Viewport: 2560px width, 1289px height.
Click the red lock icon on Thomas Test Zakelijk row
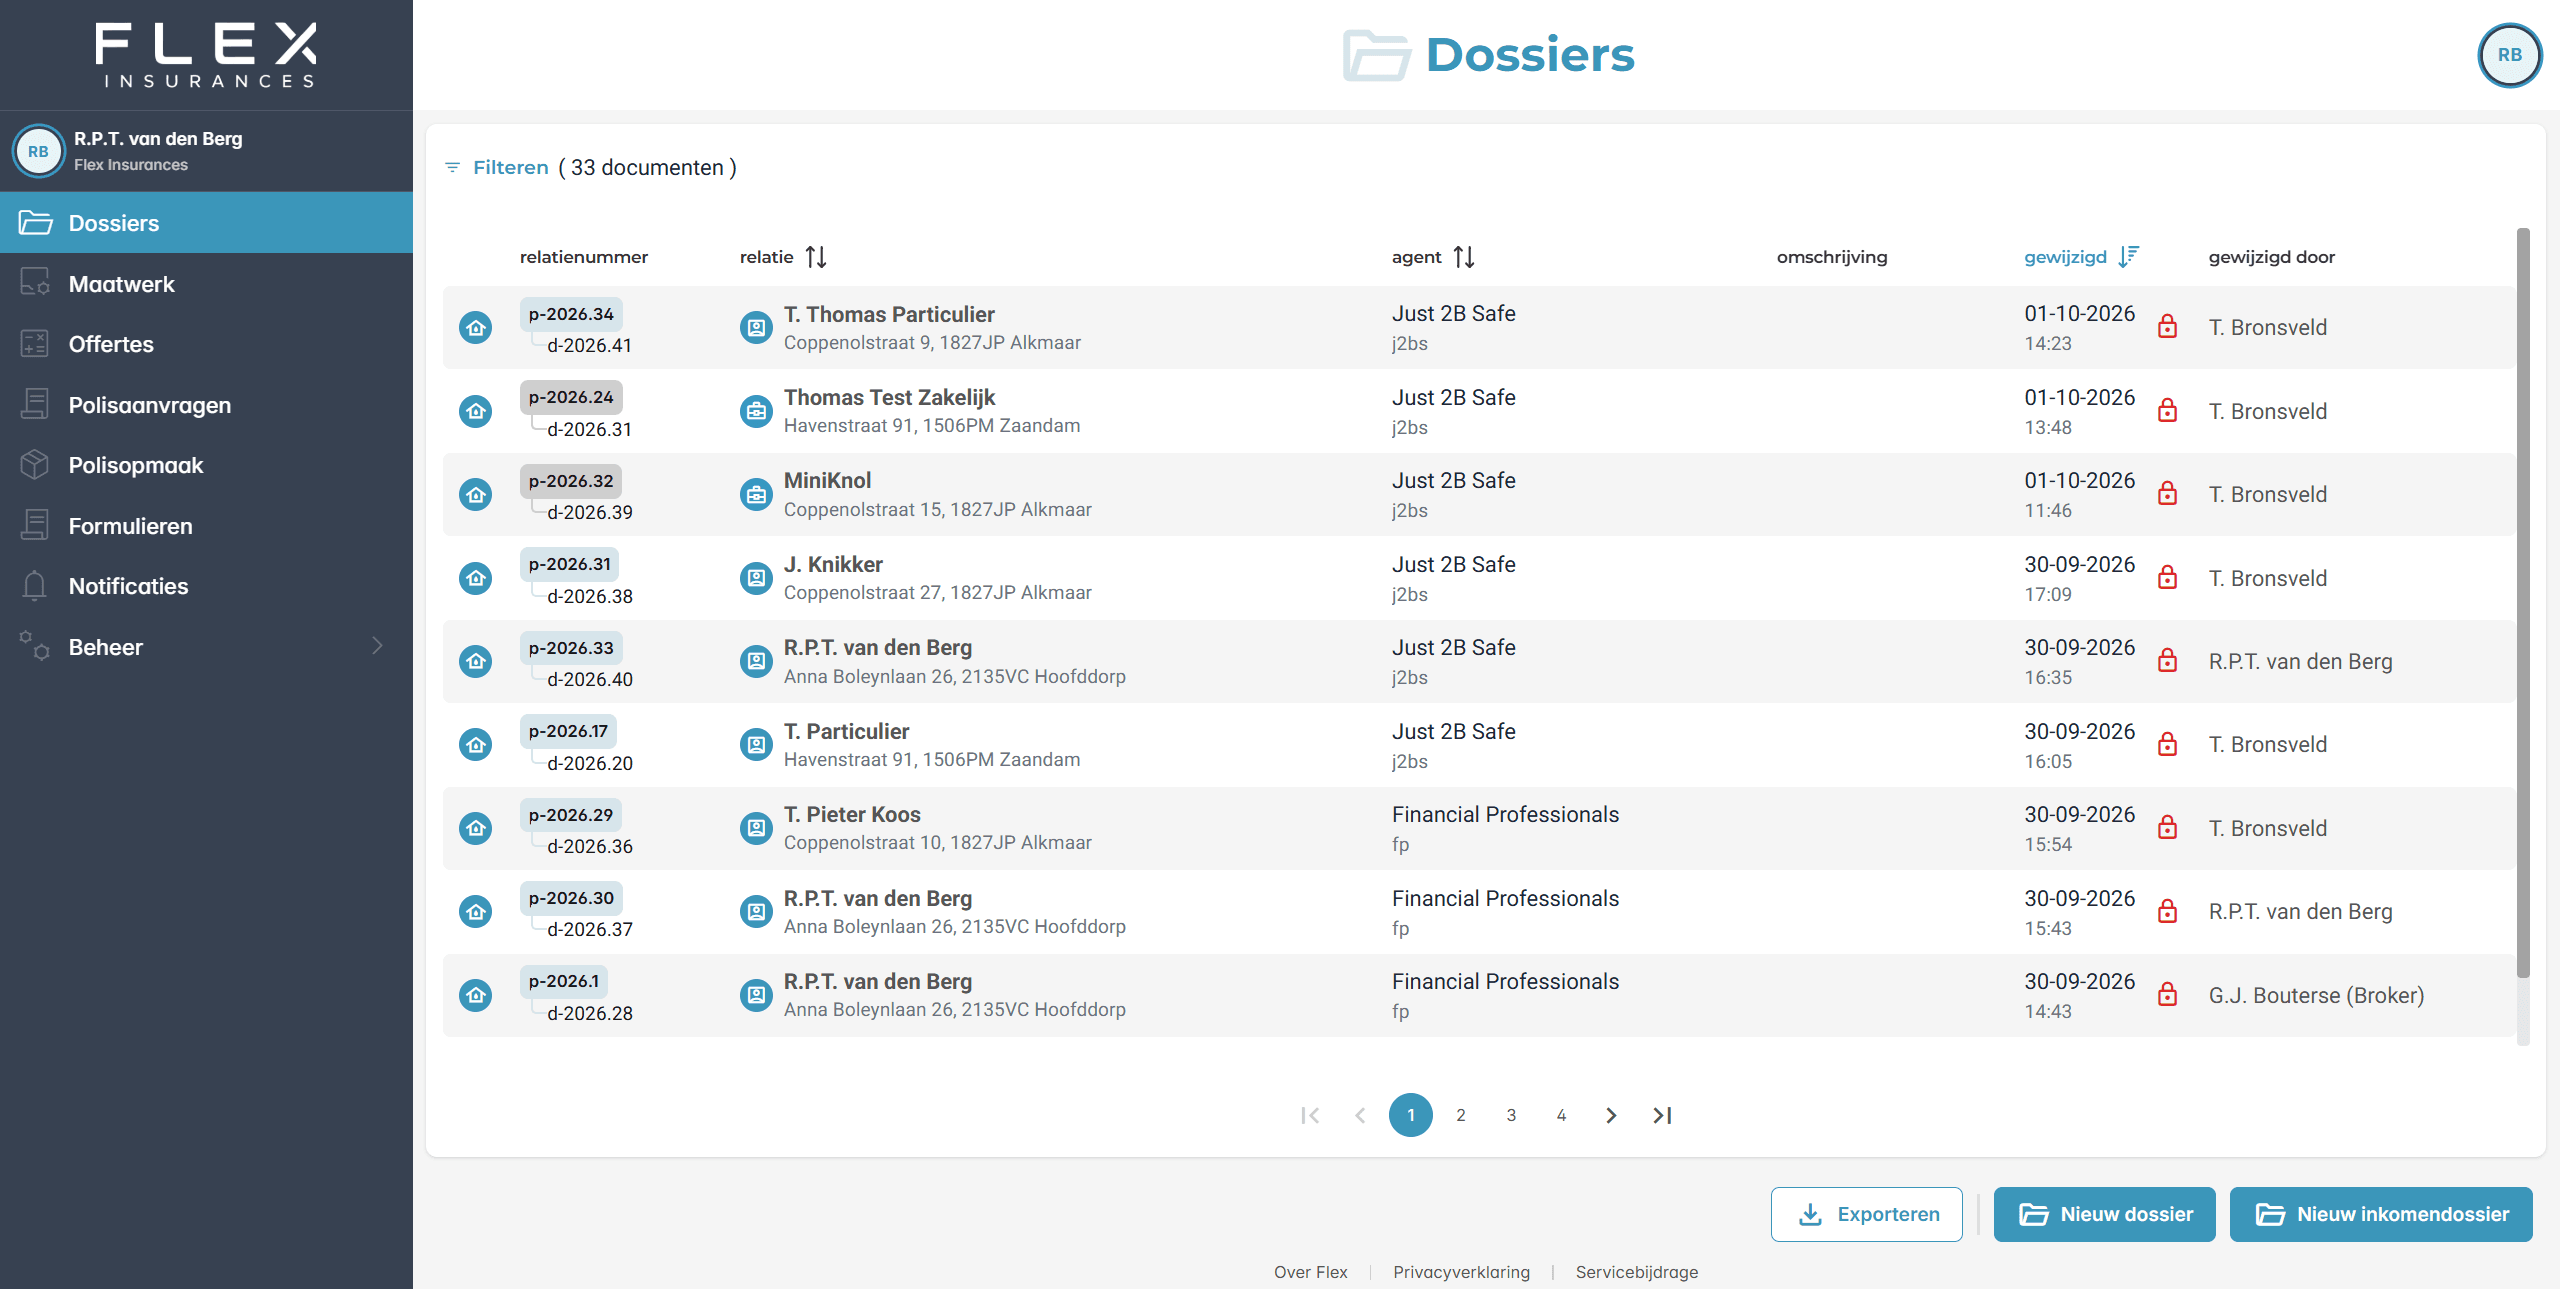click(x=2167, y=411)
